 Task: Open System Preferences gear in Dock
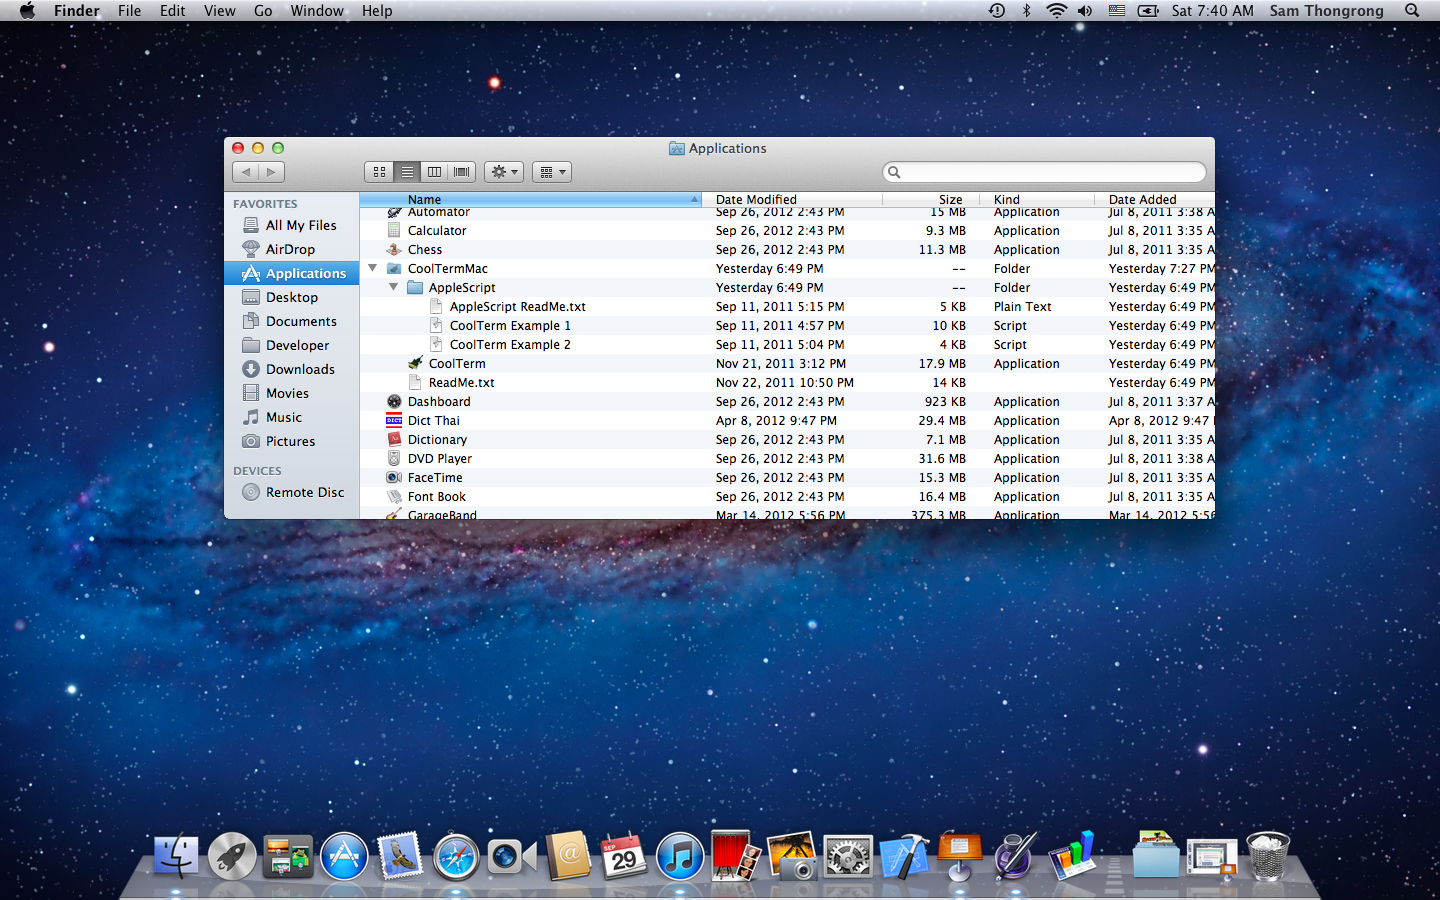(848, 857)
